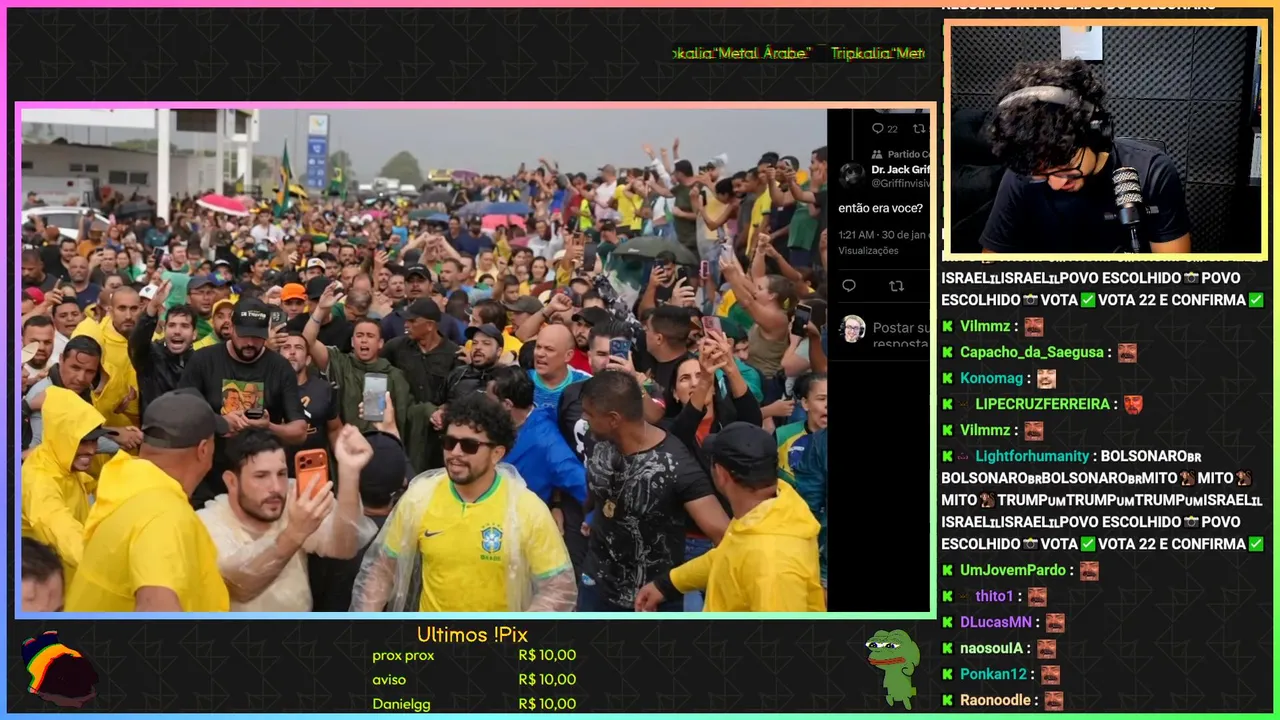
Task: Click the emote in naosoulA's message
Action: [x=1046, y=648]
